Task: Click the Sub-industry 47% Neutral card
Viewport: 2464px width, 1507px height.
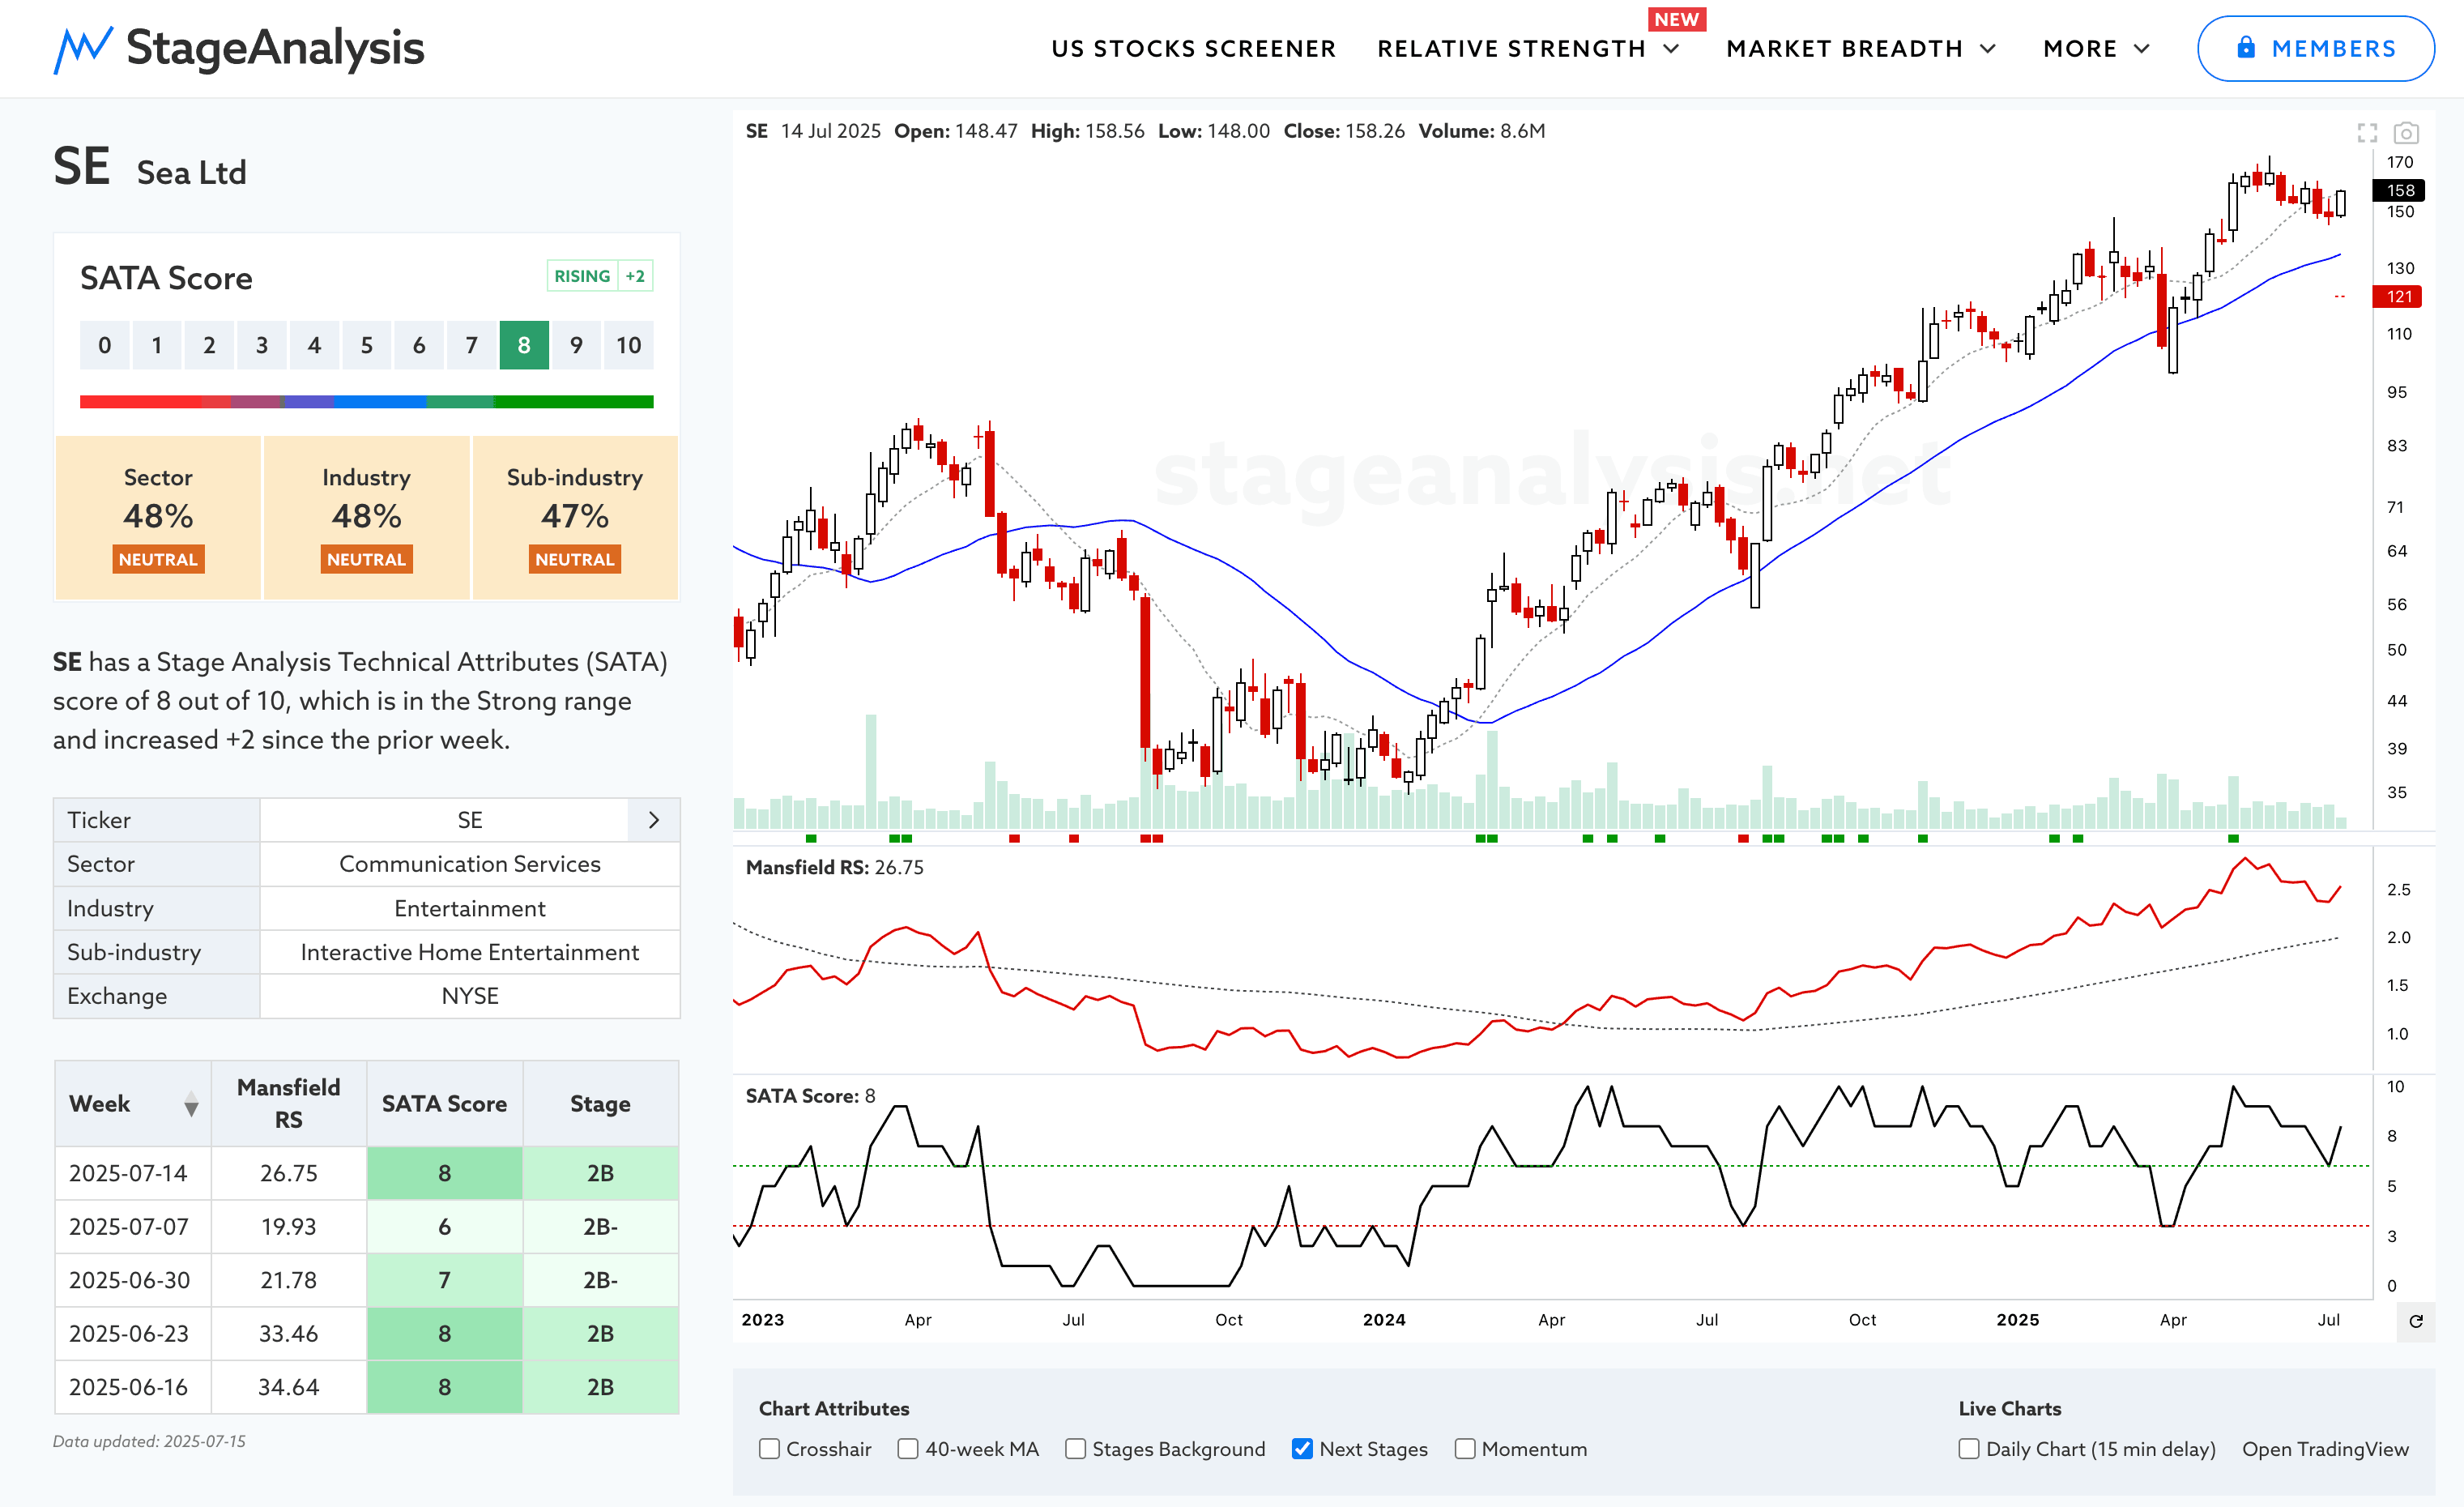Action: click(575, 518)
